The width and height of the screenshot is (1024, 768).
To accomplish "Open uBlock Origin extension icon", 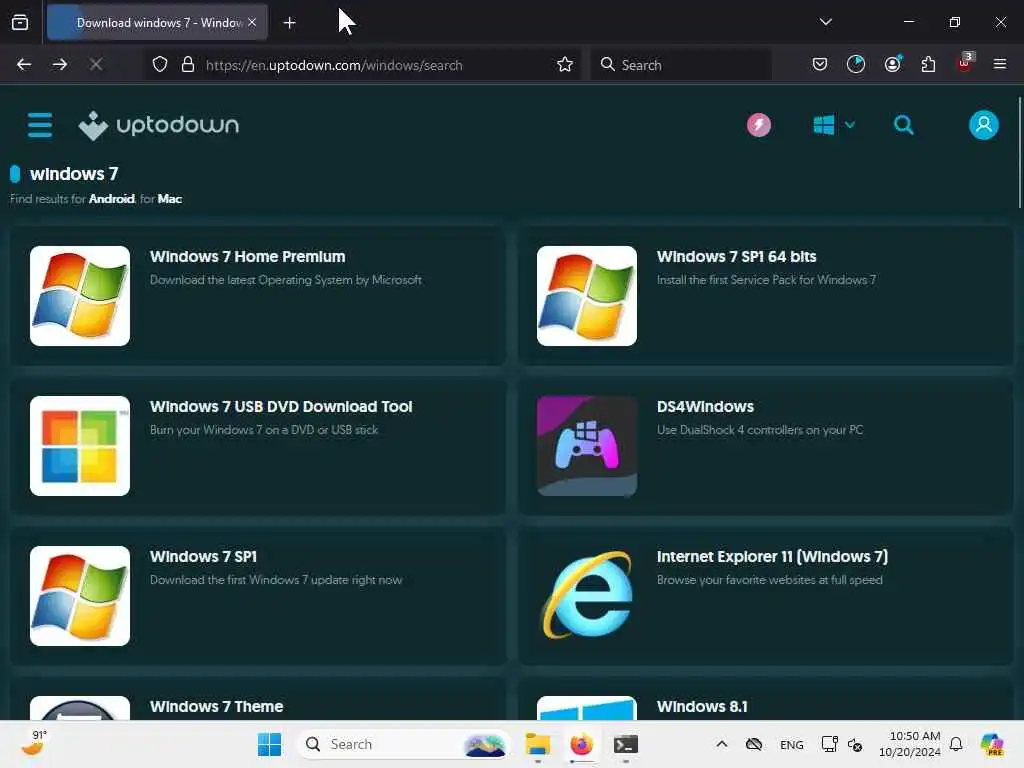I will pyautogui.click(x=965, y=63).
